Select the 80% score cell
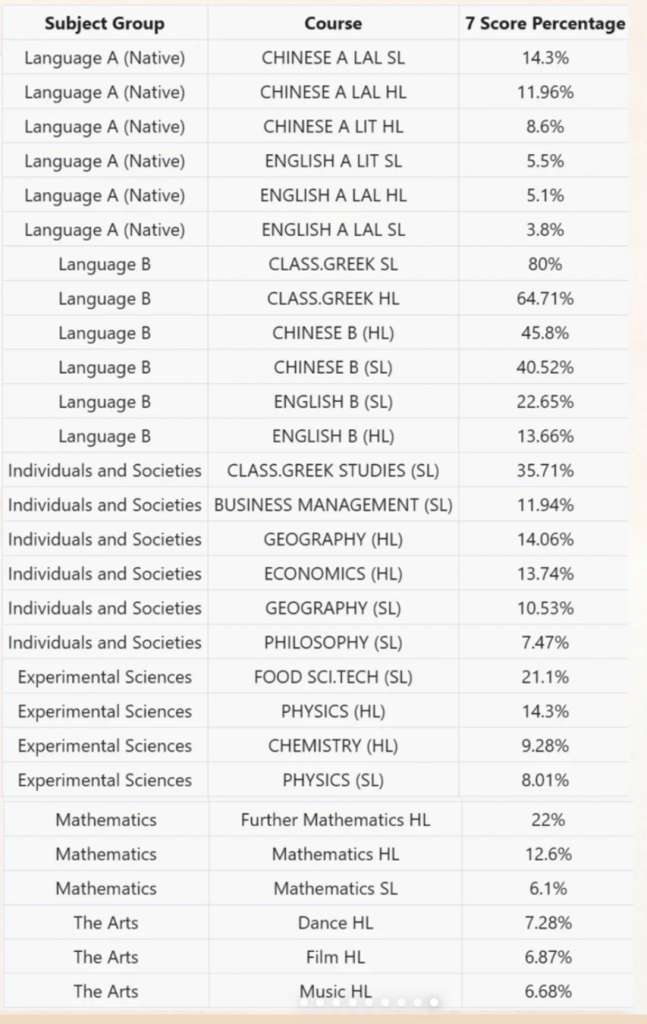647x1024 pixels. (545, 265)
